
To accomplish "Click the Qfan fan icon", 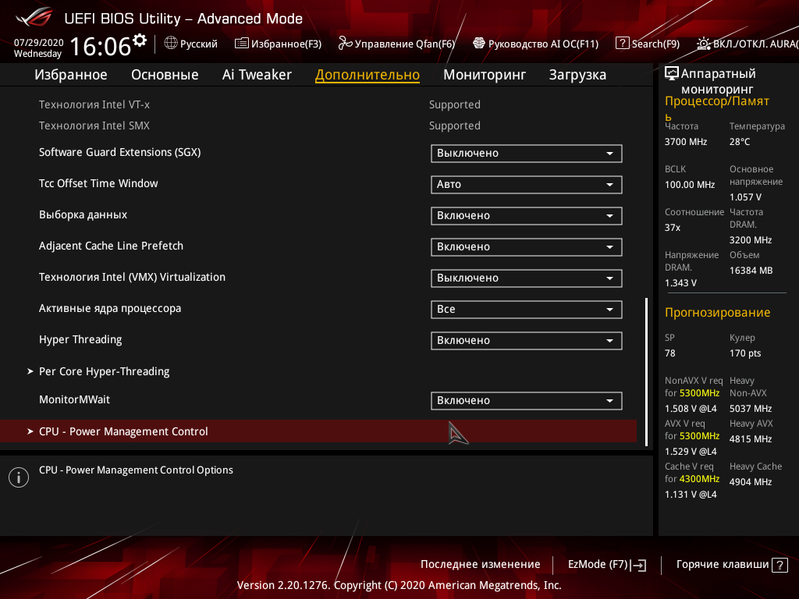I will (345, 43).
